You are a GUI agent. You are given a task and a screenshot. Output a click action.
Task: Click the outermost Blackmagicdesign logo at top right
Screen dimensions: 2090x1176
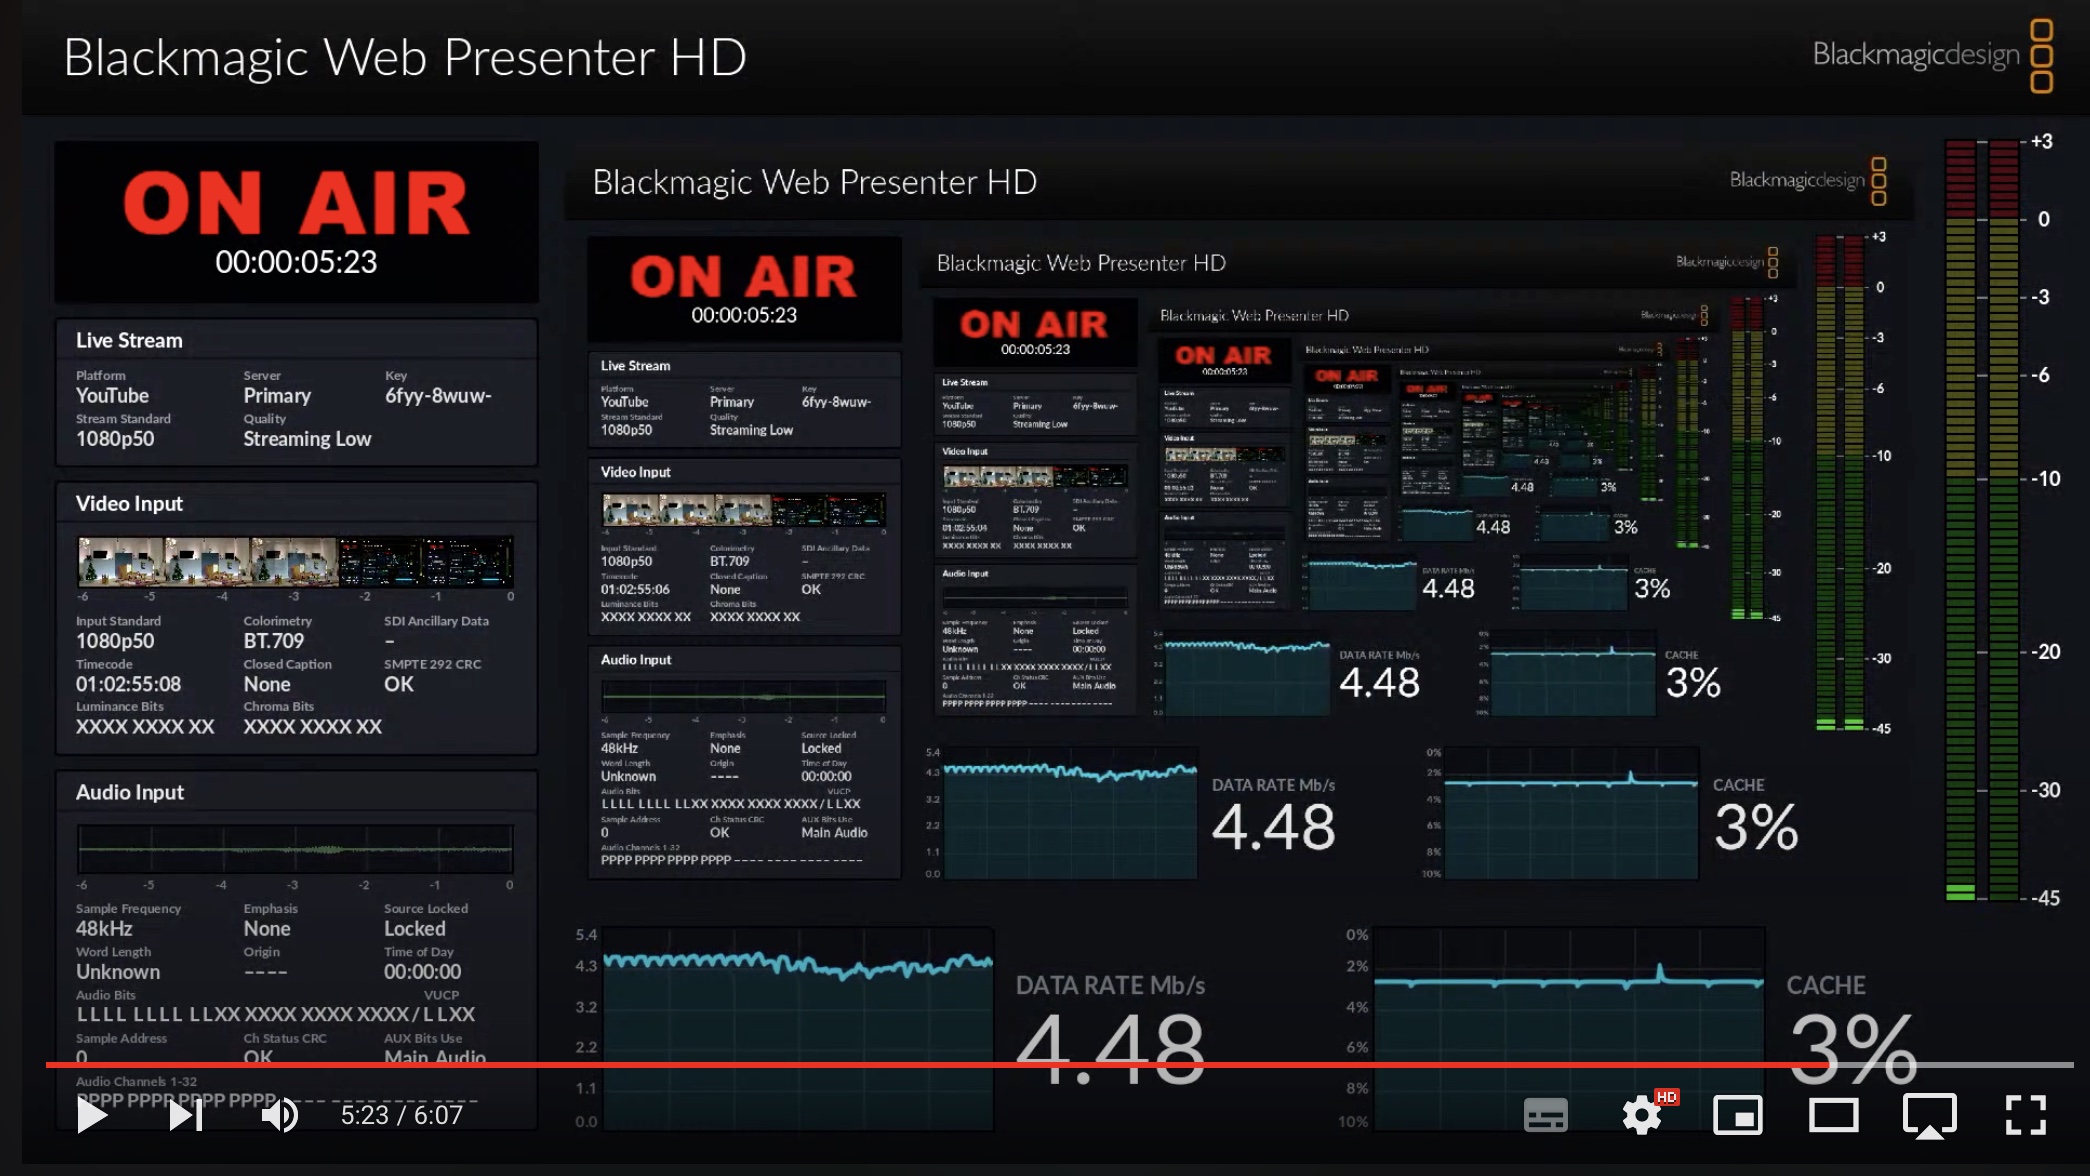click(x=1933, y=55)
